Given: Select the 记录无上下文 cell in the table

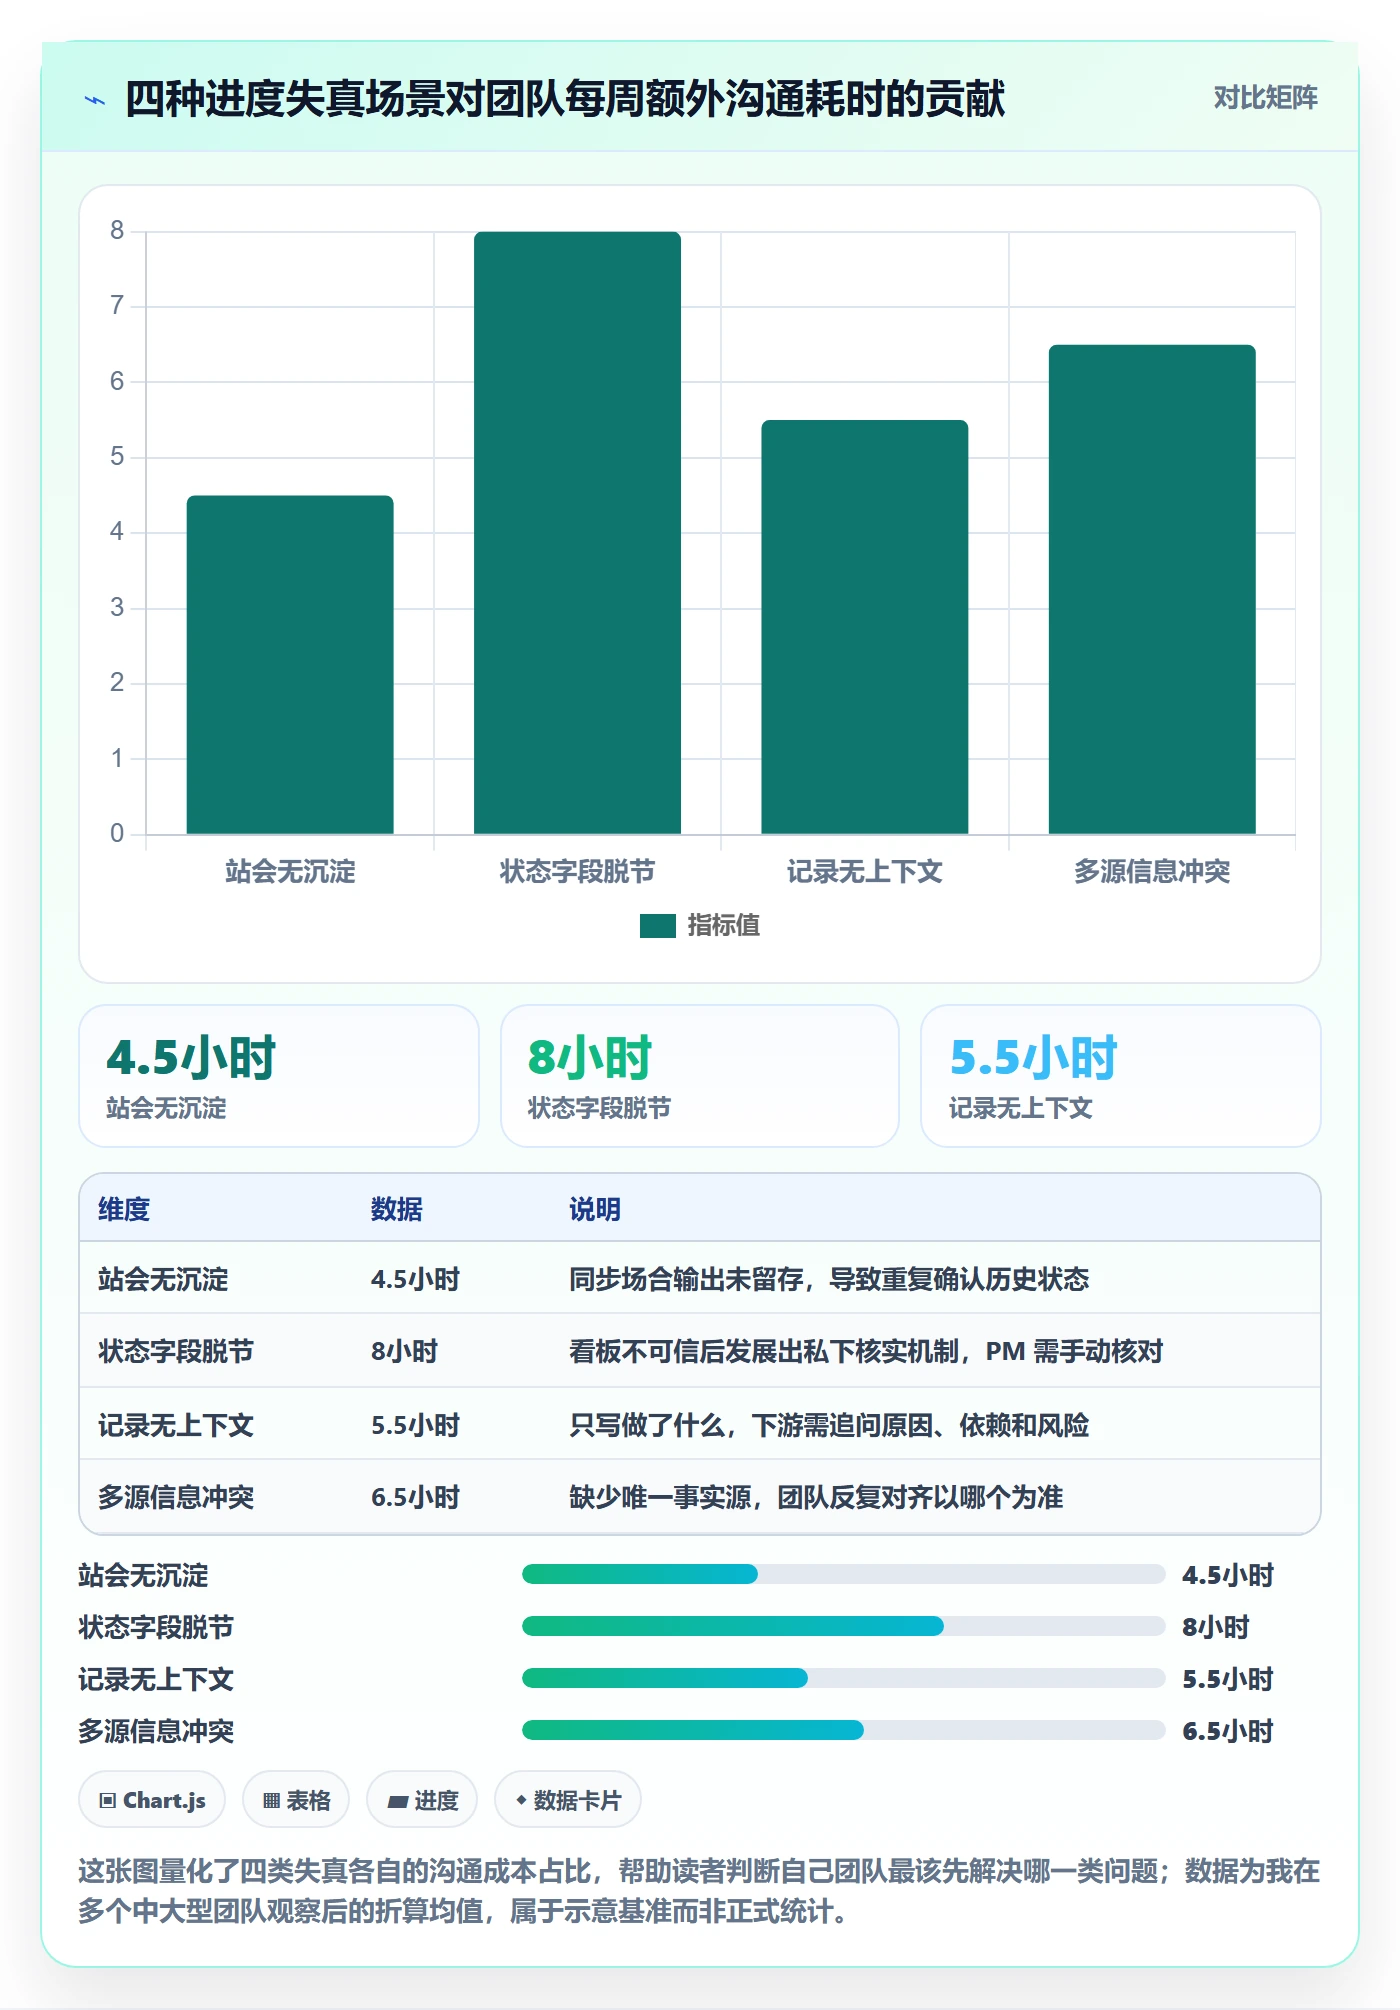Looking at the screenshot, I should point(176,1425).
